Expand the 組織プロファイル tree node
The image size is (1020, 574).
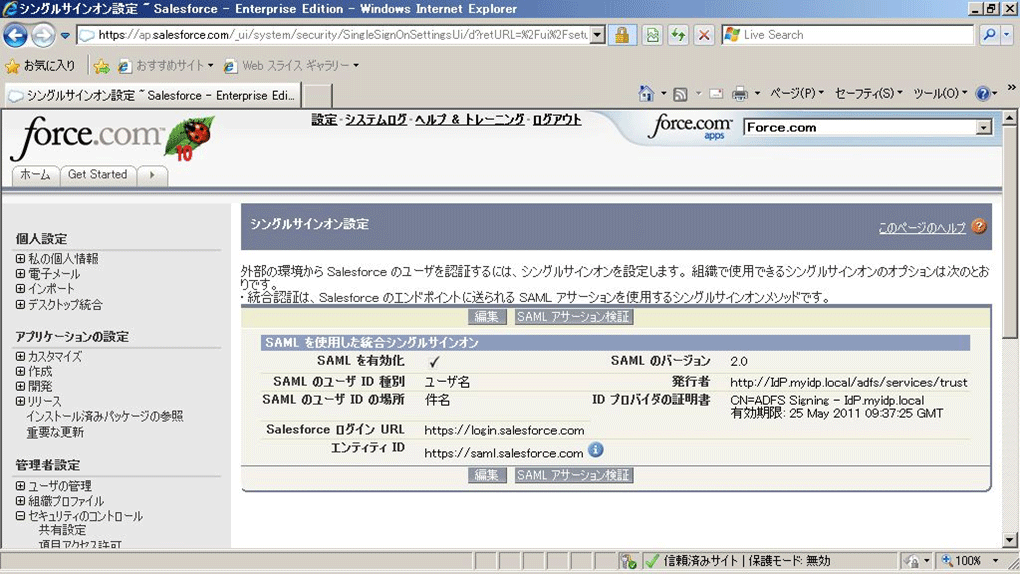click(20, 500)
